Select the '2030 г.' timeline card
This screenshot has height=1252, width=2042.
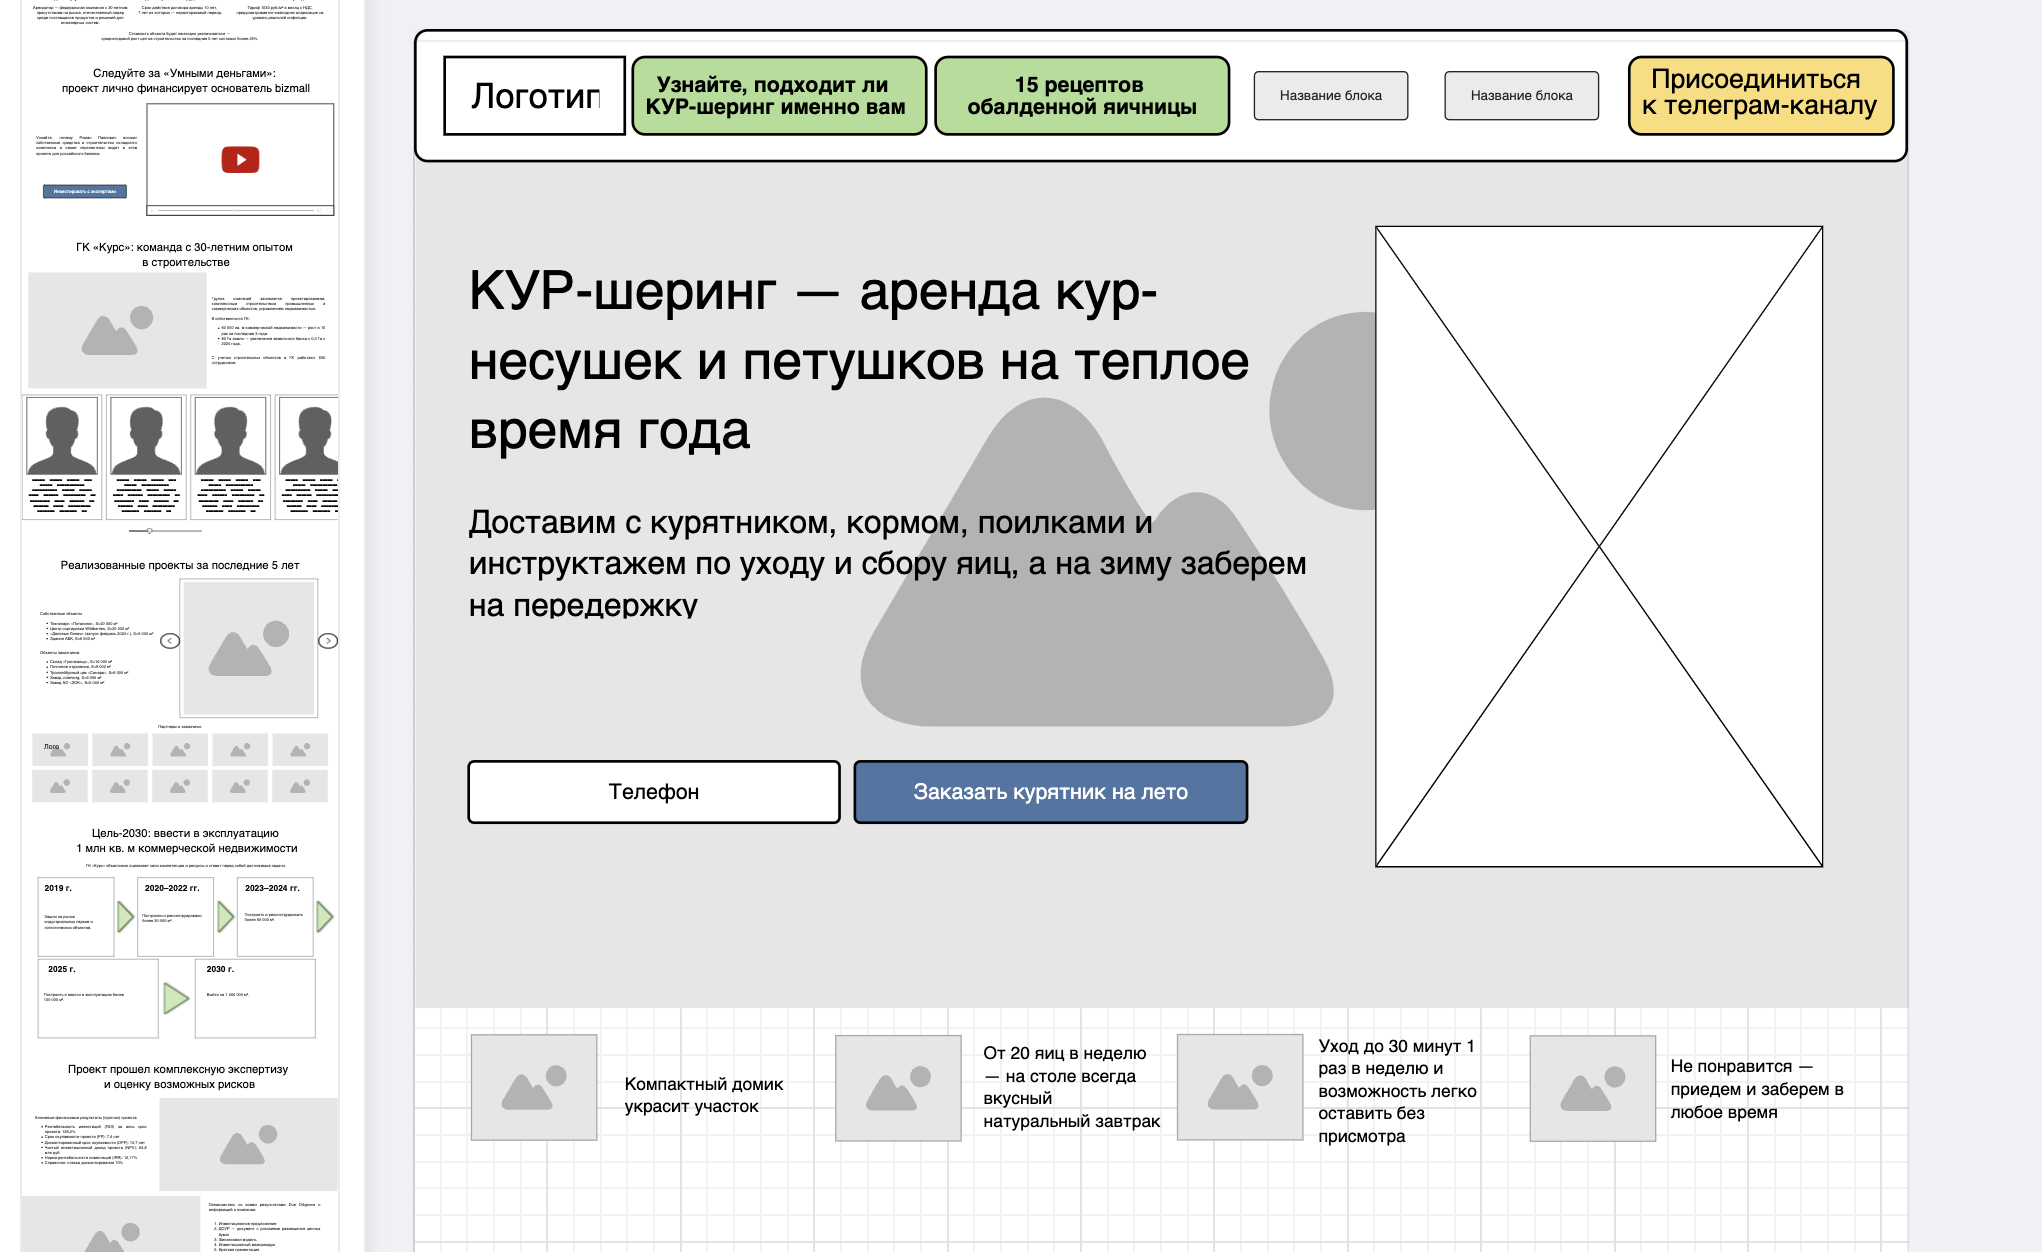[255, 998]
